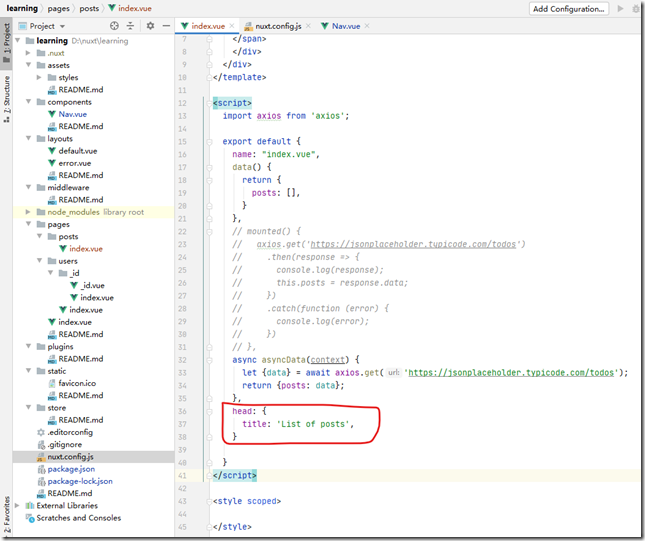Close the index.vue editor tab
Screen dimensions: 645x541
[x=232, y=26]
